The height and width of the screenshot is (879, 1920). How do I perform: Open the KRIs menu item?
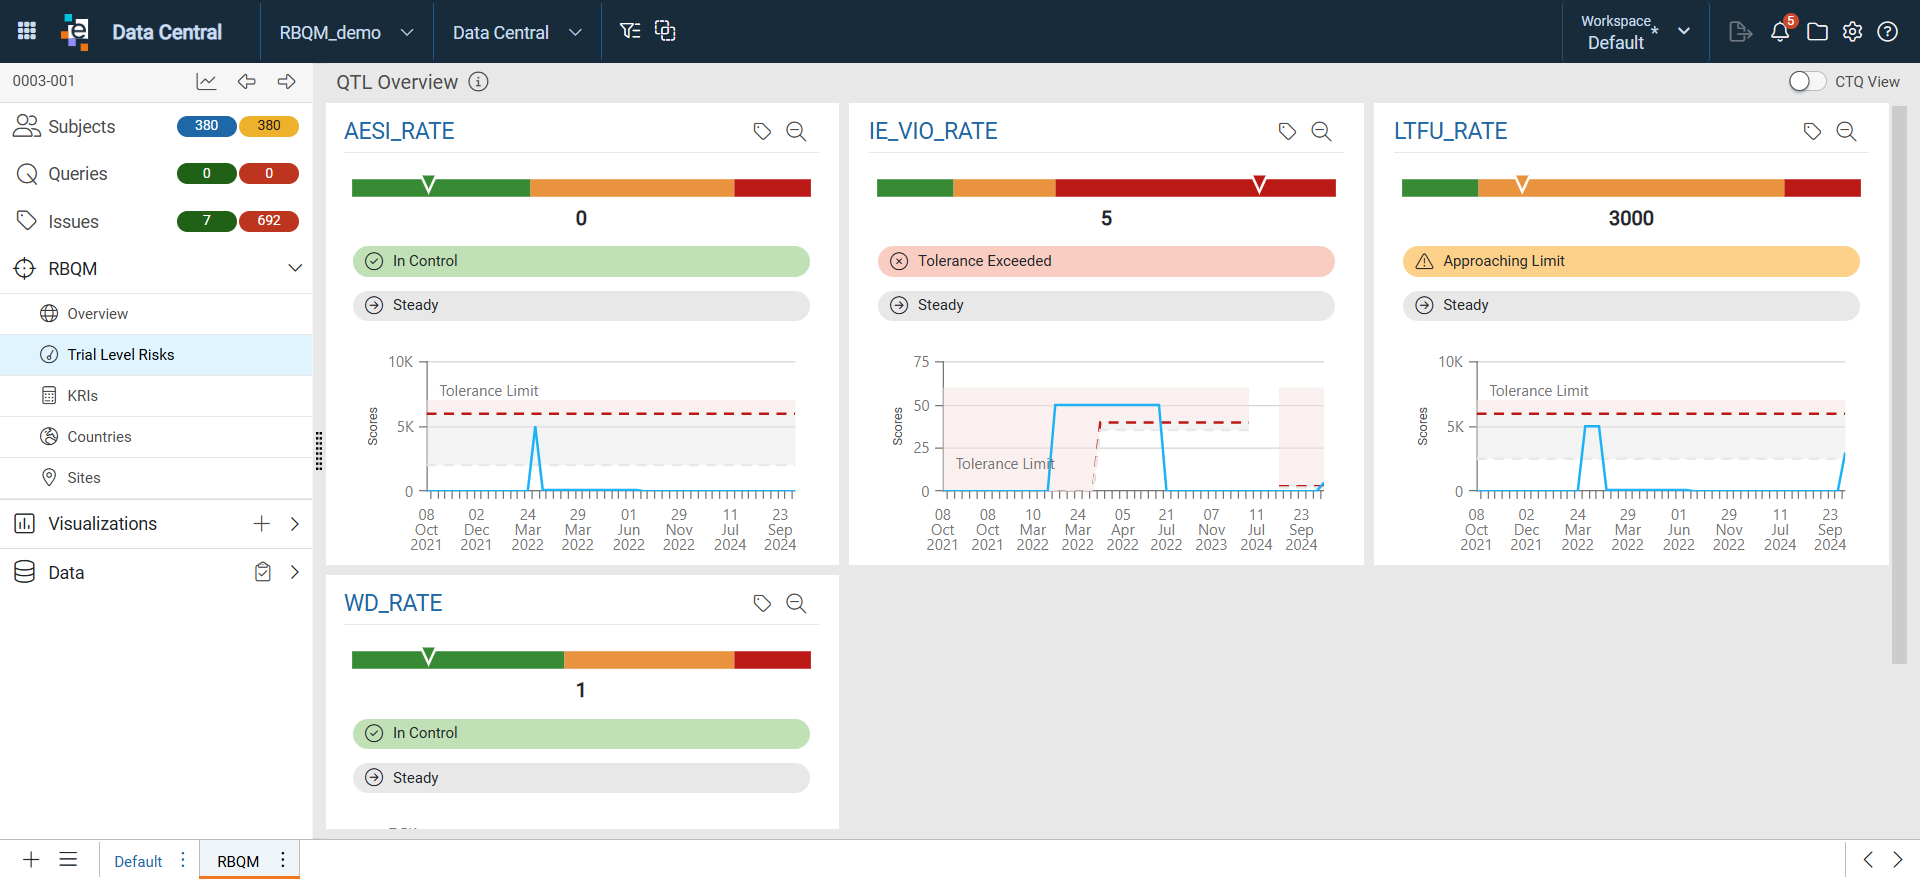(x=156, y=396)
